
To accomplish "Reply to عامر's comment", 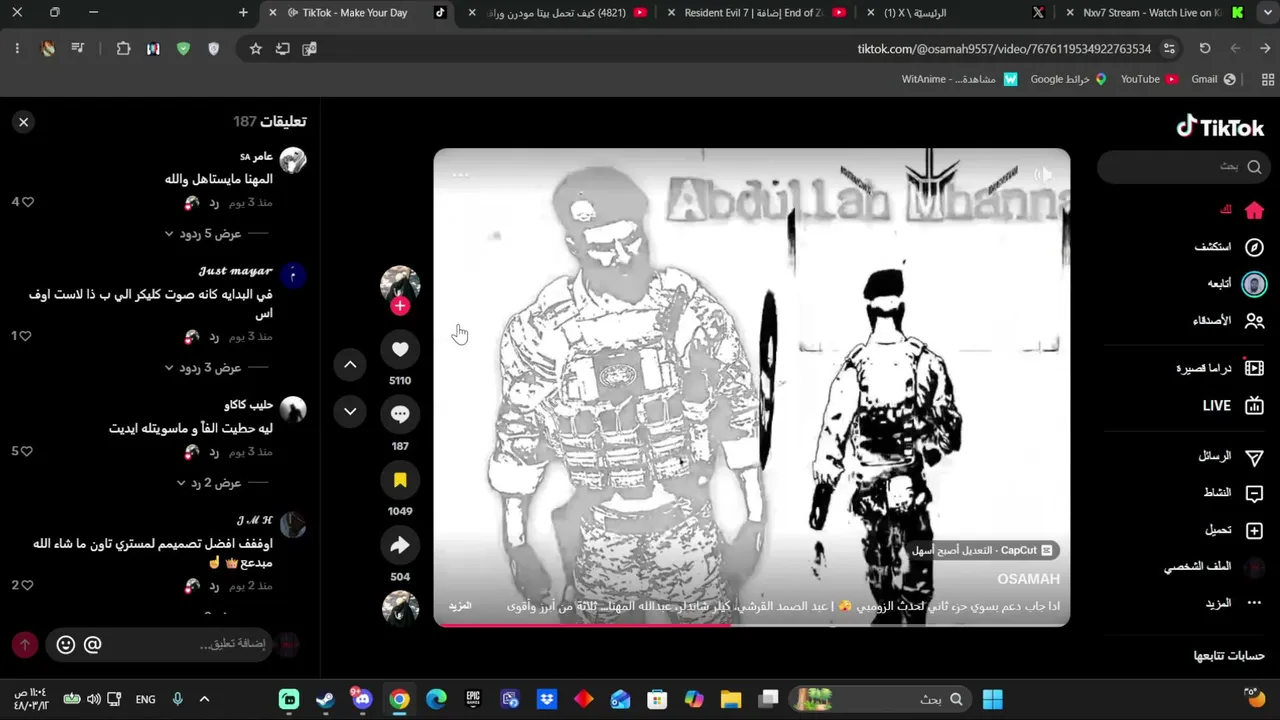I will click(x=214, y=203).
